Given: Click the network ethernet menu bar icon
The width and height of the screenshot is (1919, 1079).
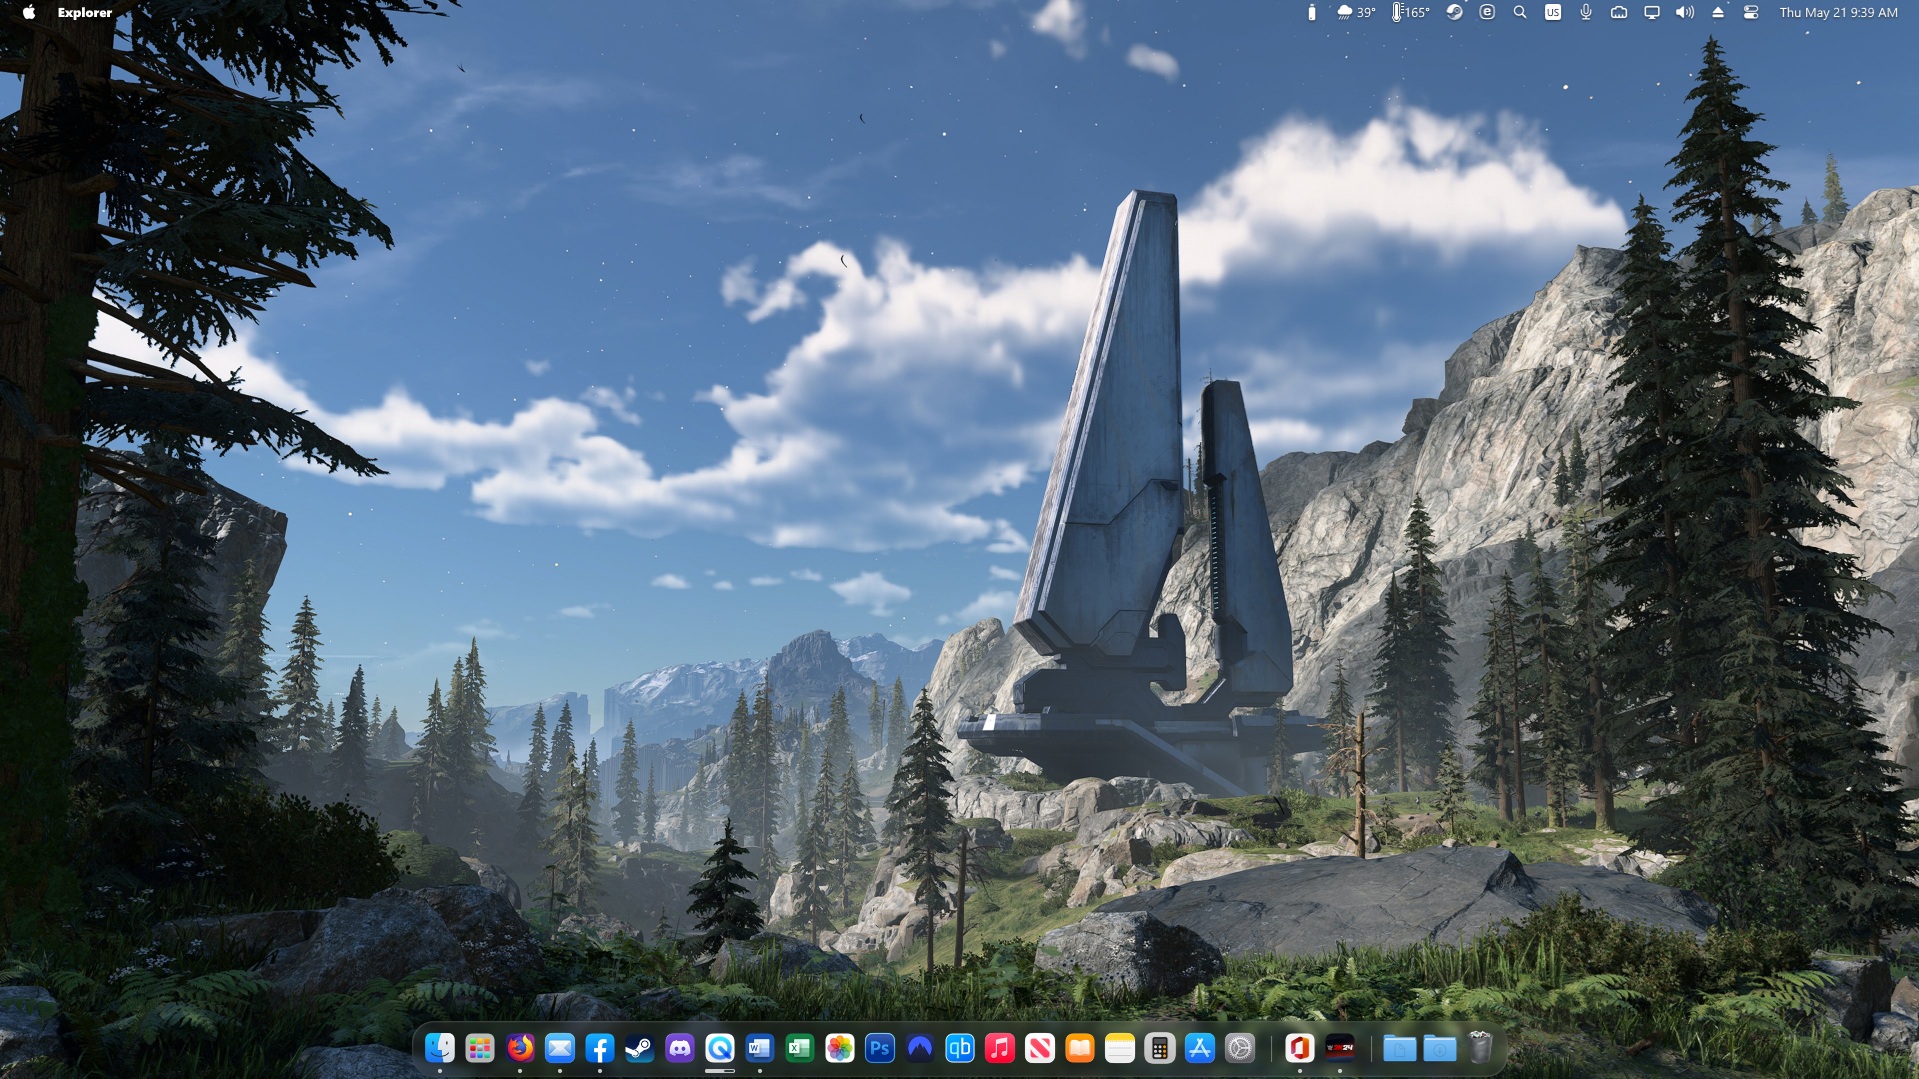Looking at the screenshot, I should (1619, 12).
